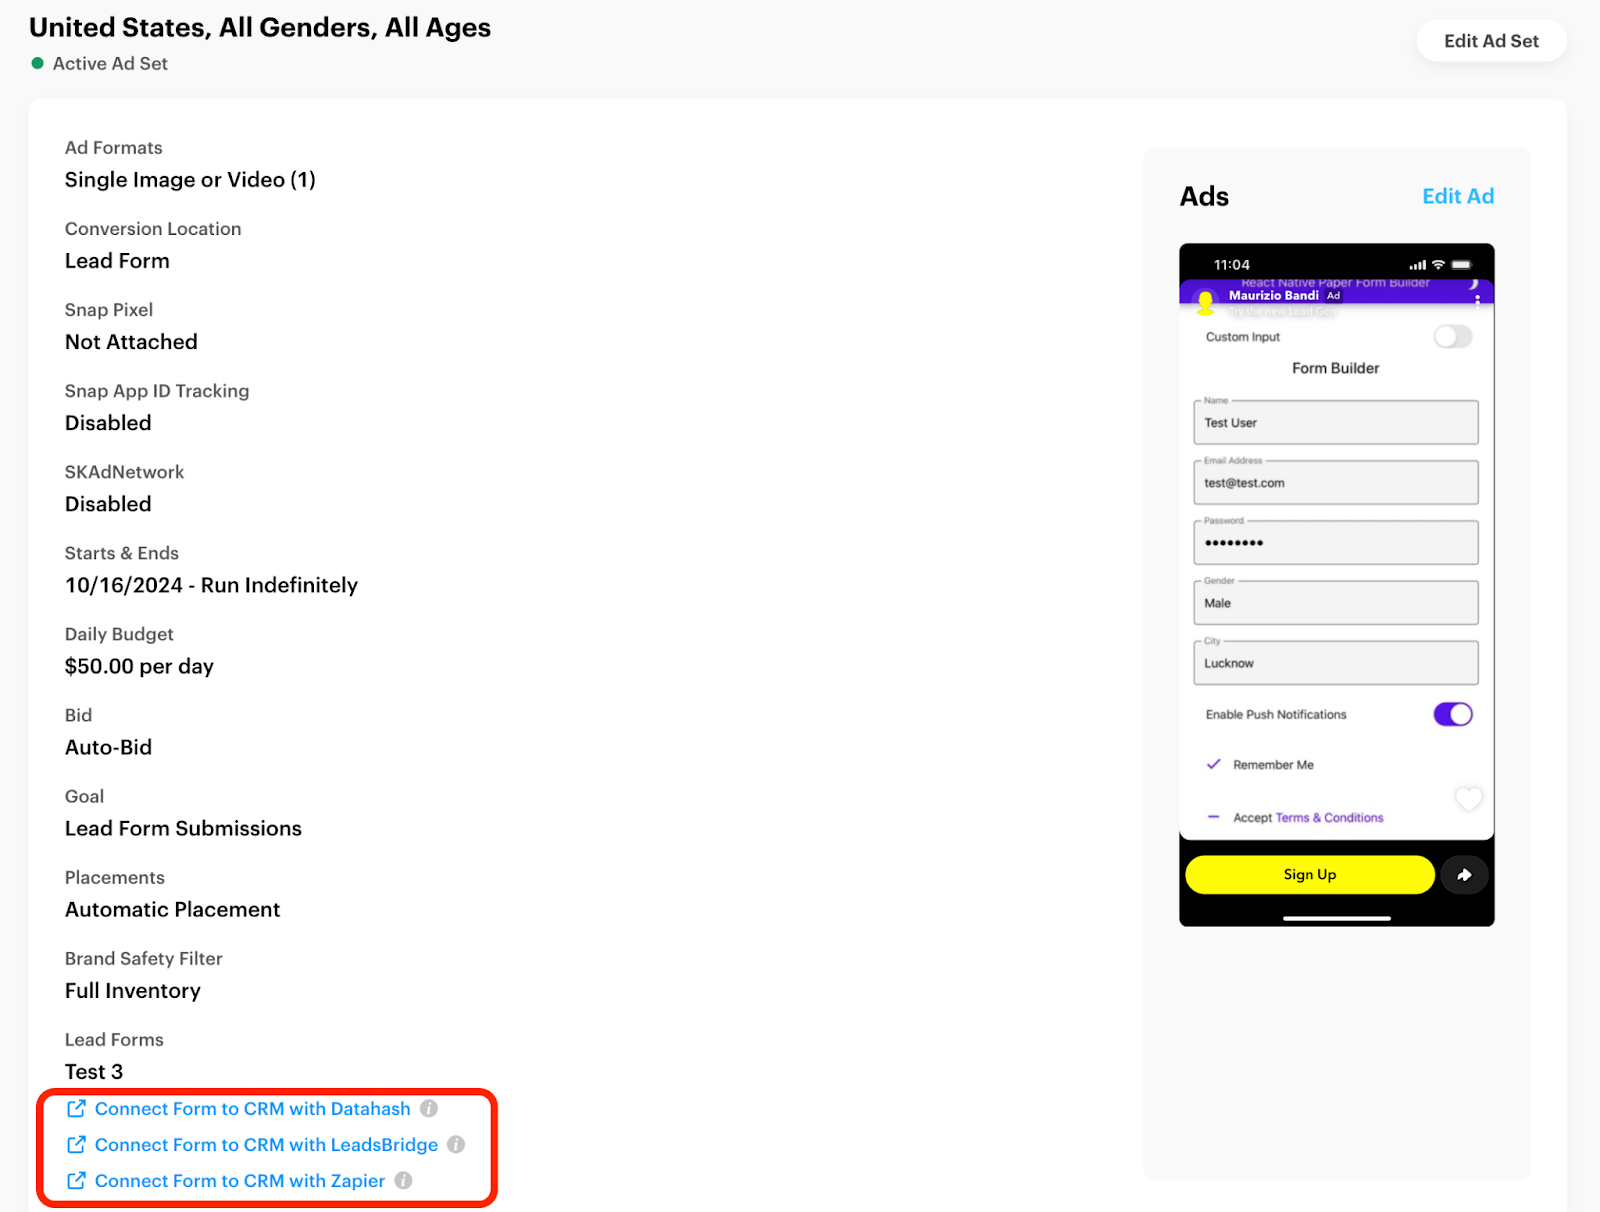This screenshot has height=1212, width=1600.
Task: Click the 'Lead Form' conversion location value
Action: (117, 260)
